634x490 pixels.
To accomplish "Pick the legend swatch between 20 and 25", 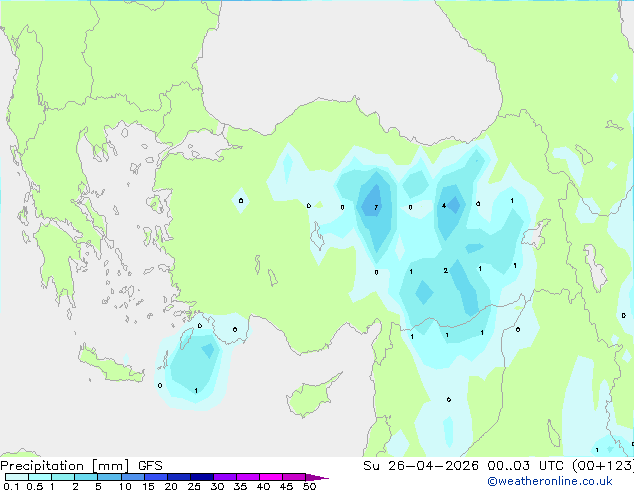I will [179, 477].
